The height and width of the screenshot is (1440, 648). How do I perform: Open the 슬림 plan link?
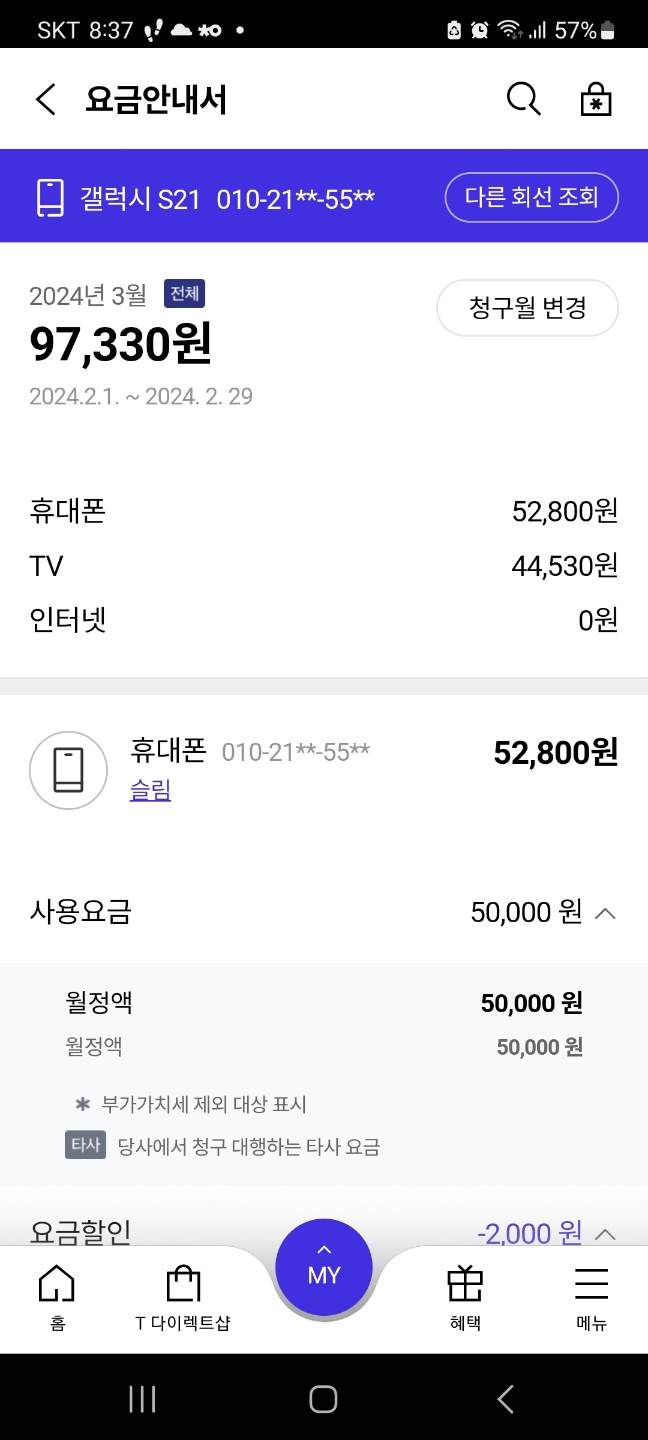(150, 791)
